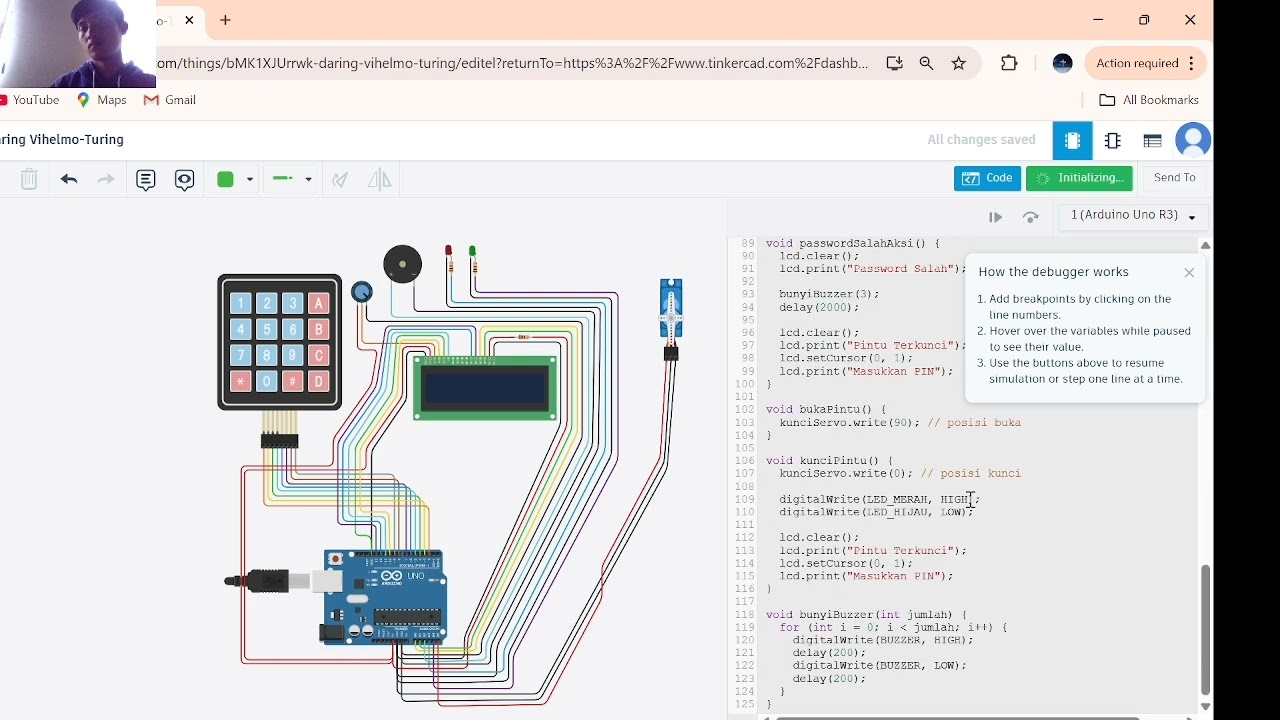Open Gmail bookmark

[x=170, y=100]
